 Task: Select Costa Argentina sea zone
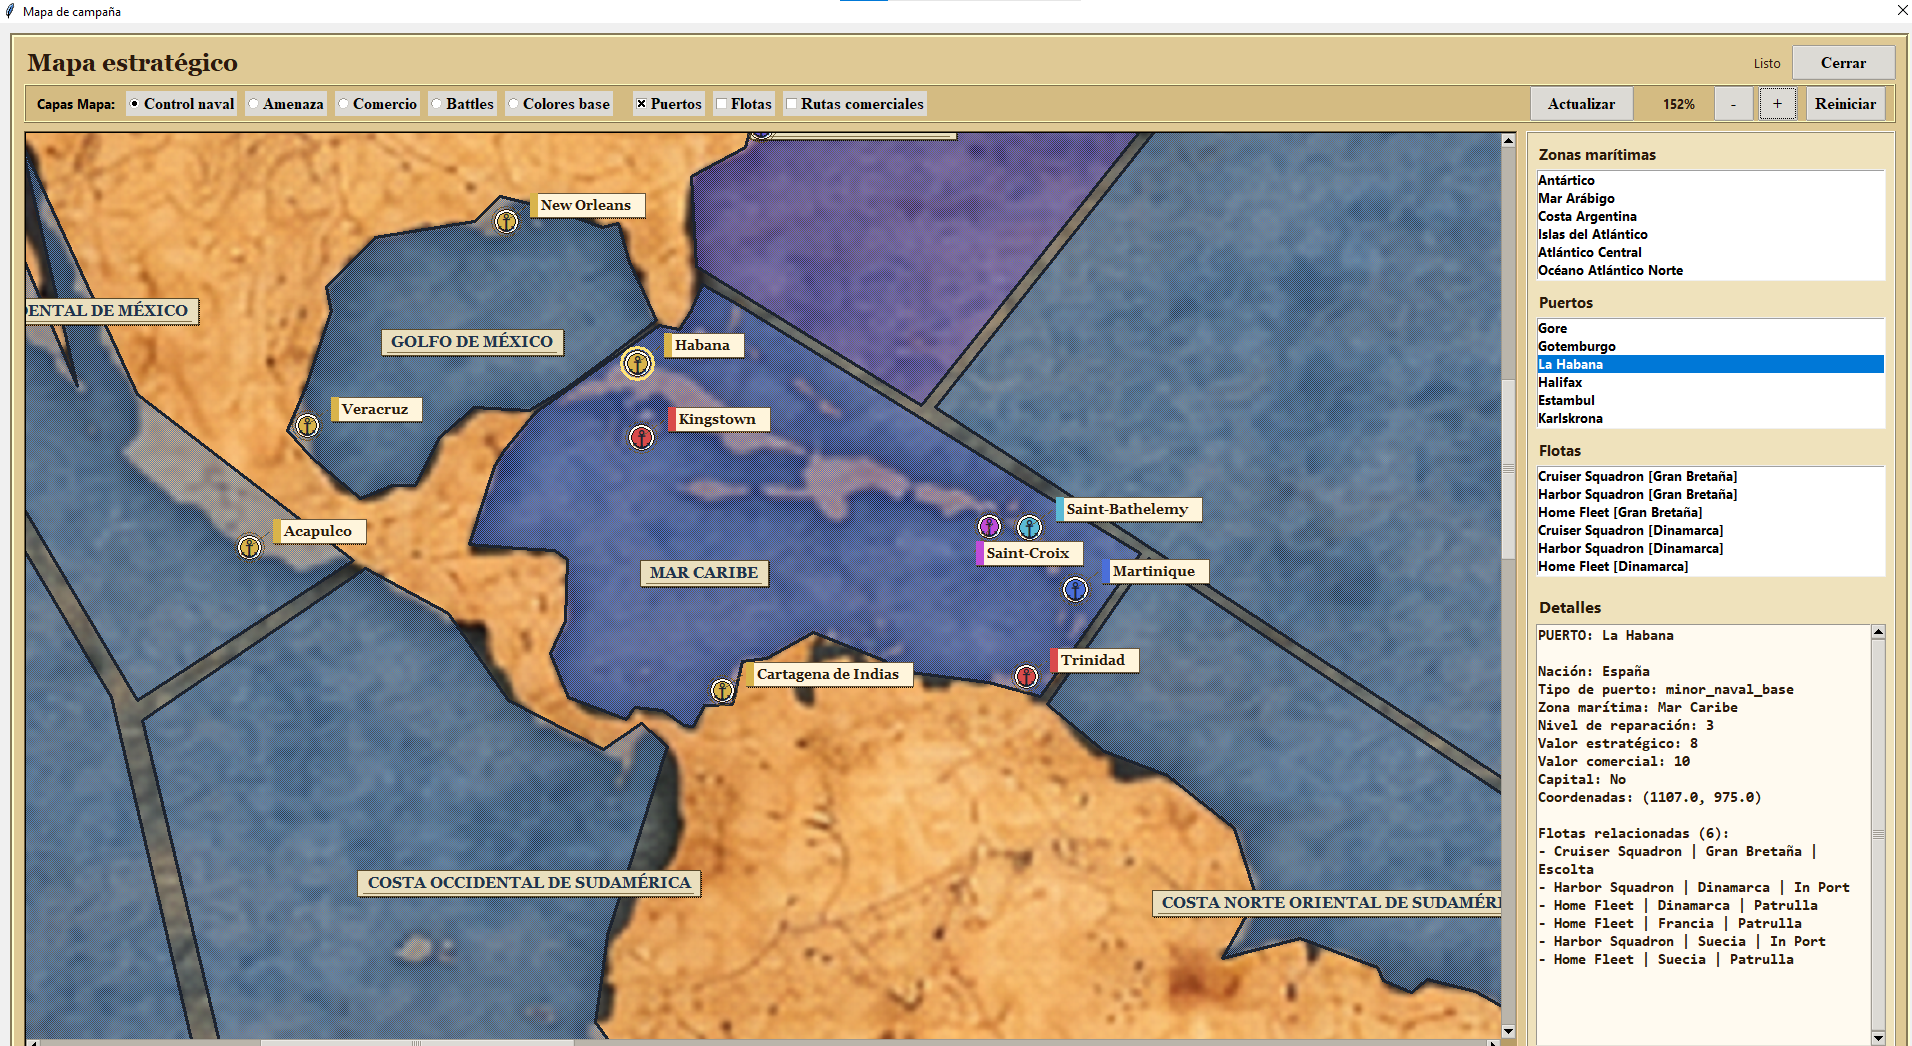pos(1710,216)
